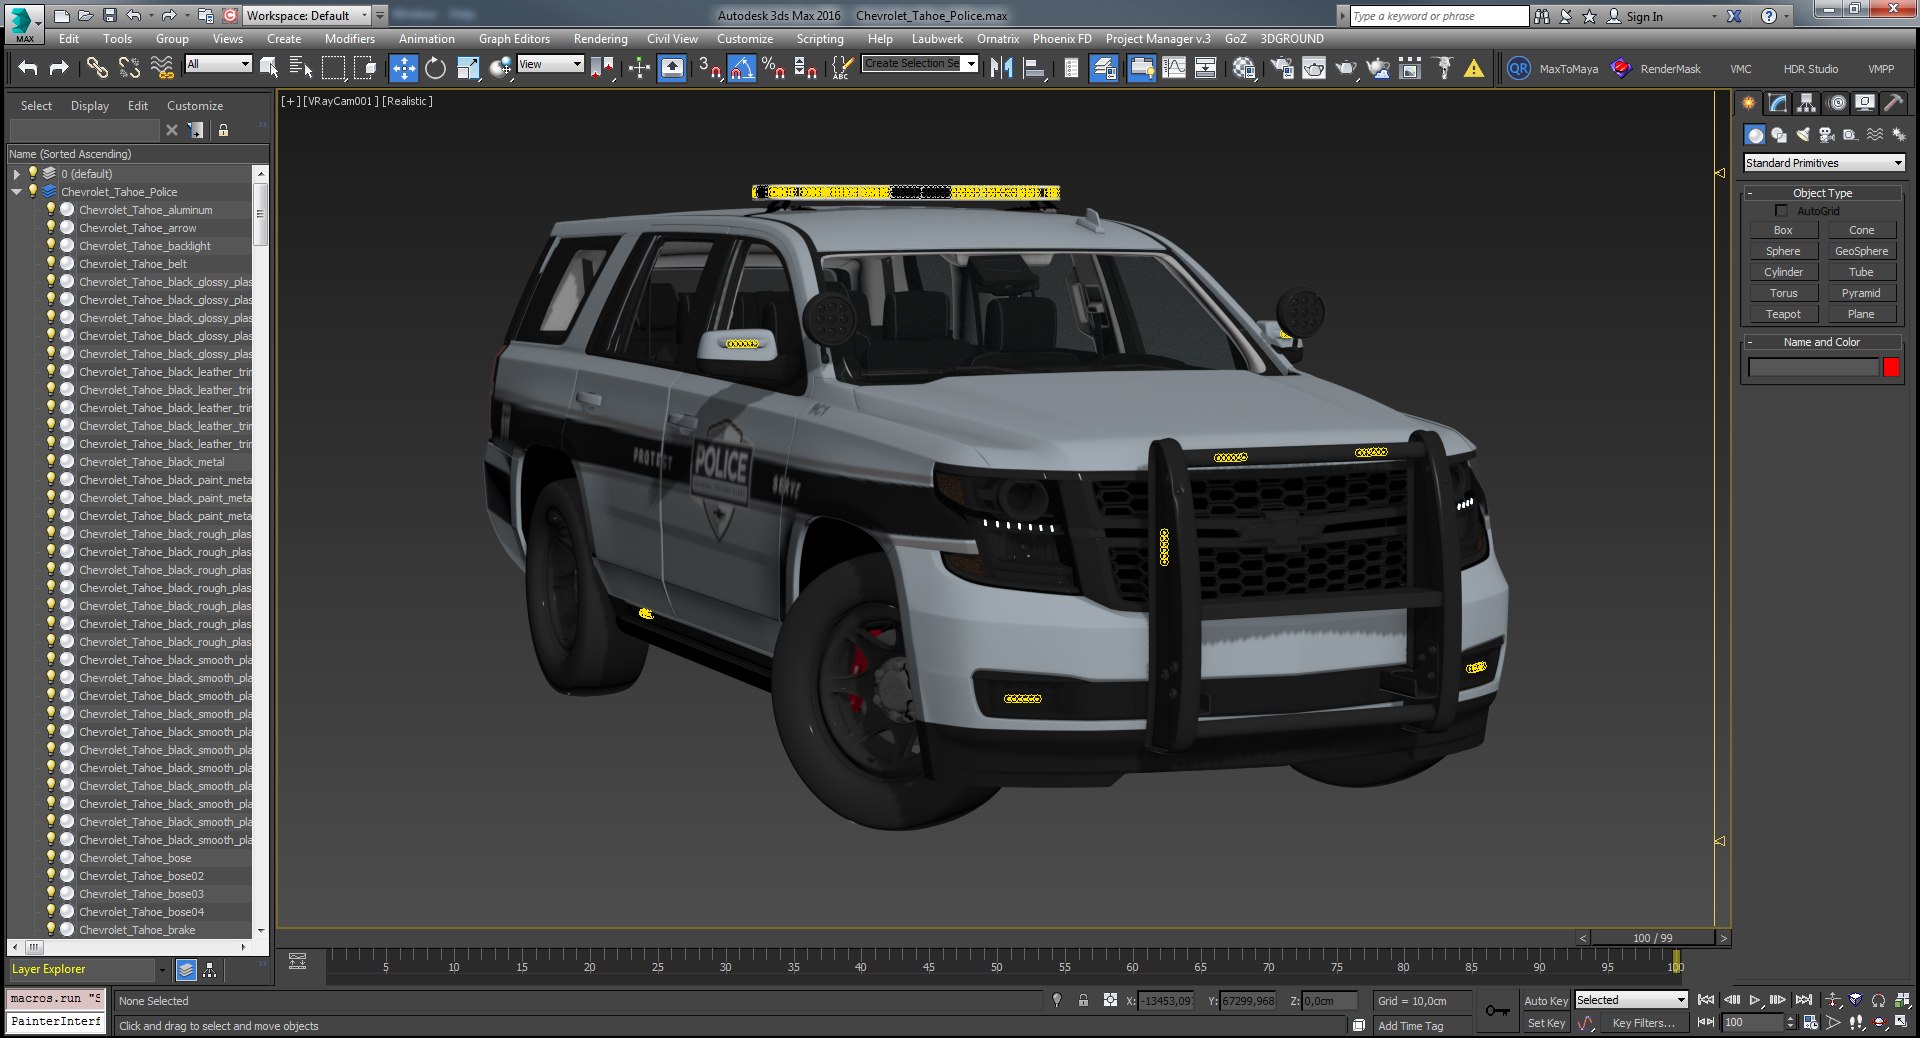Screen dimensions: 1920x1038
Task: Activate the Select and Rotate tool
Action: [x=435, y=68]
